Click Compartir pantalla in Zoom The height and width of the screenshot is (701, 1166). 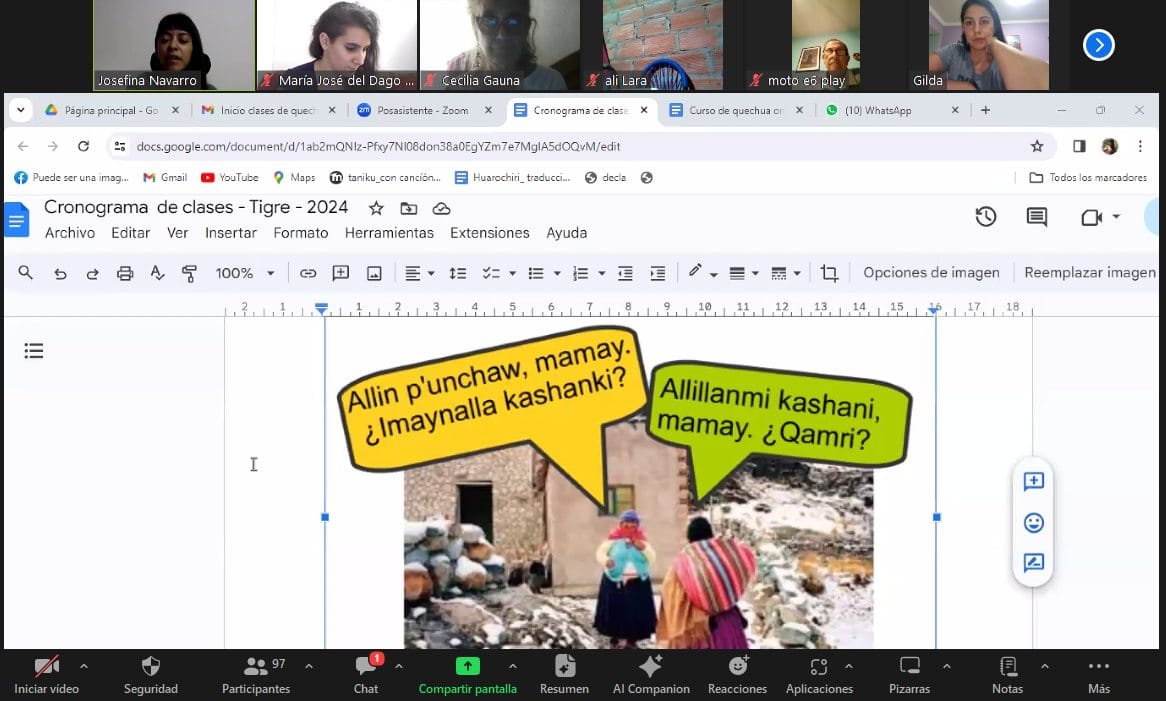pos(467,674)
